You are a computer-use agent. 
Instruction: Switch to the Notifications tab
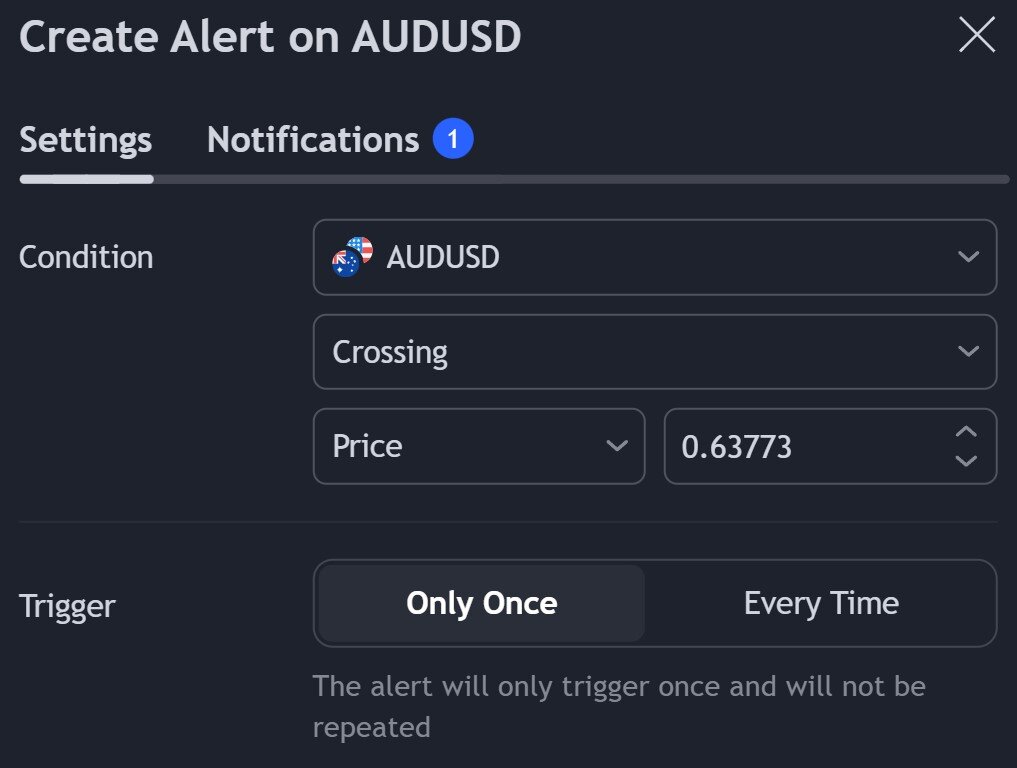313,139
